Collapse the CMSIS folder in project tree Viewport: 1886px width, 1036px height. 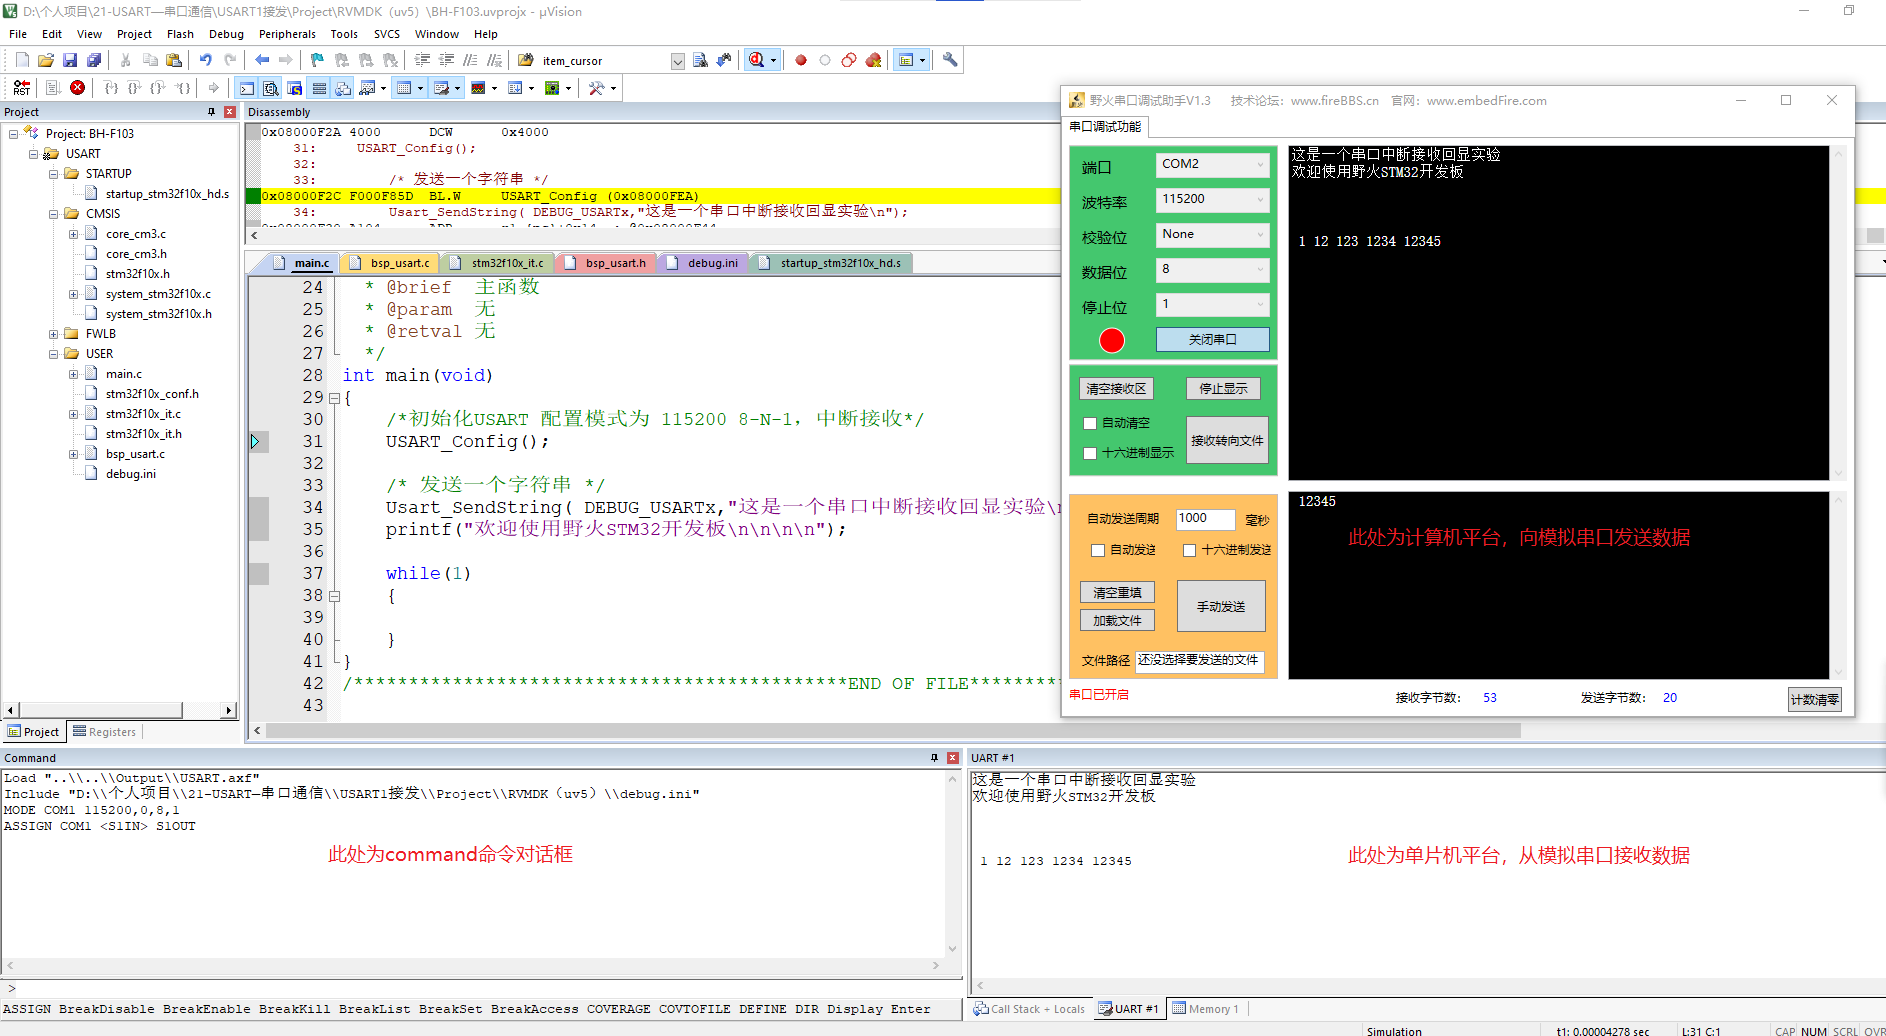click(53, 214)
